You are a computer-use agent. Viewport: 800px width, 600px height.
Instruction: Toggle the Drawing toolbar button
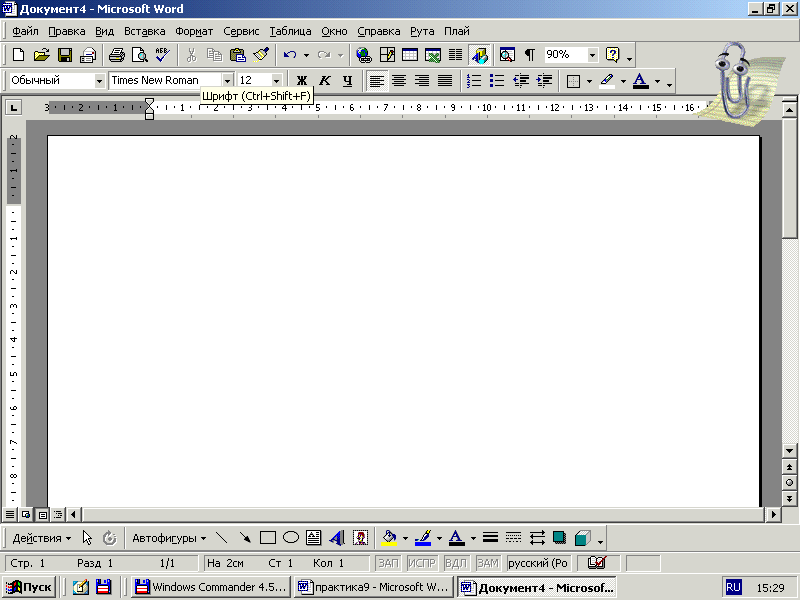pos(480,55)
